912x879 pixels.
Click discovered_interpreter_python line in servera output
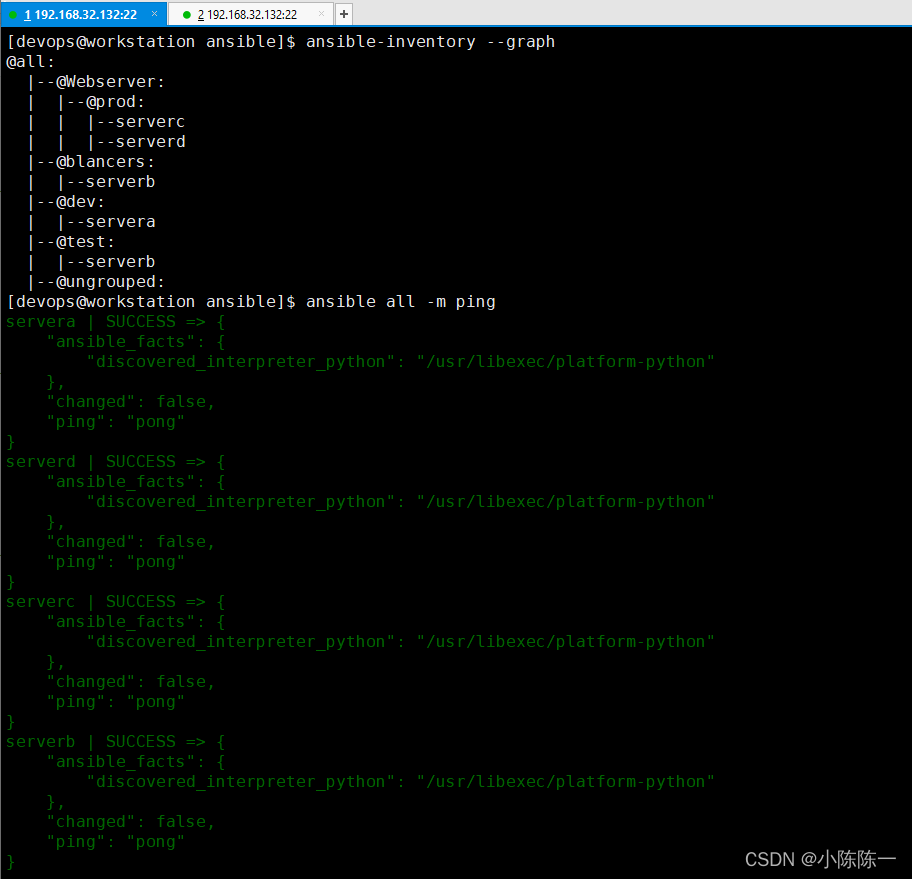tap(400, 362)
